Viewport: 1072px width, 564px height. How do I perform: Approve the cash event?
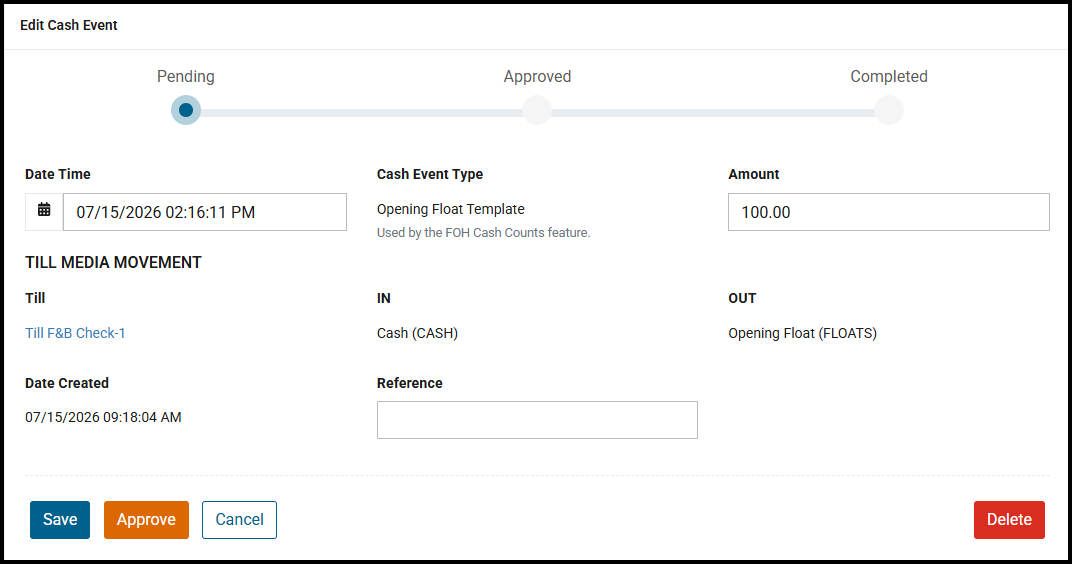click(x=146, y=520)
